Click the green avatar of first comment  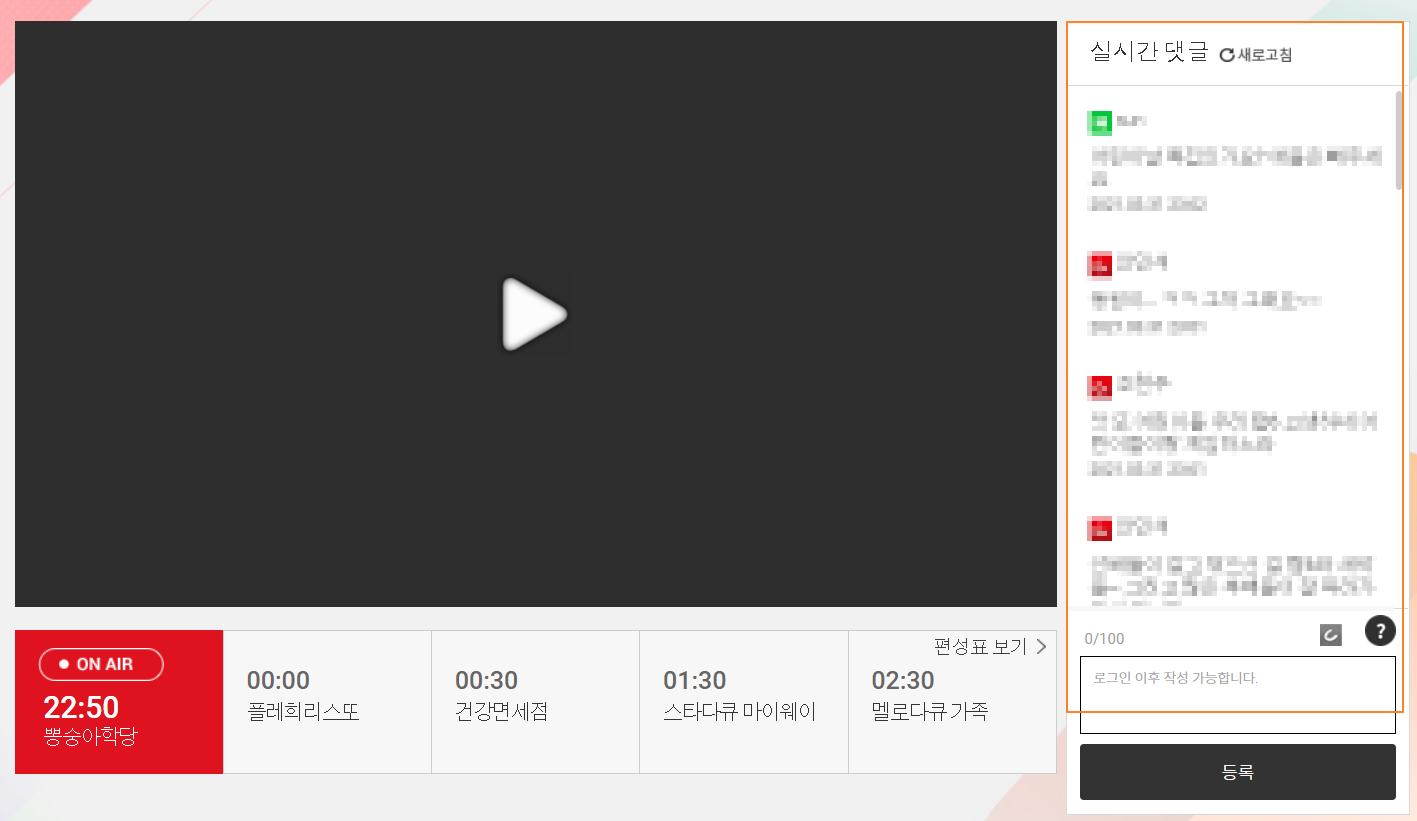pyautogui.click(x=1100, y=123)
